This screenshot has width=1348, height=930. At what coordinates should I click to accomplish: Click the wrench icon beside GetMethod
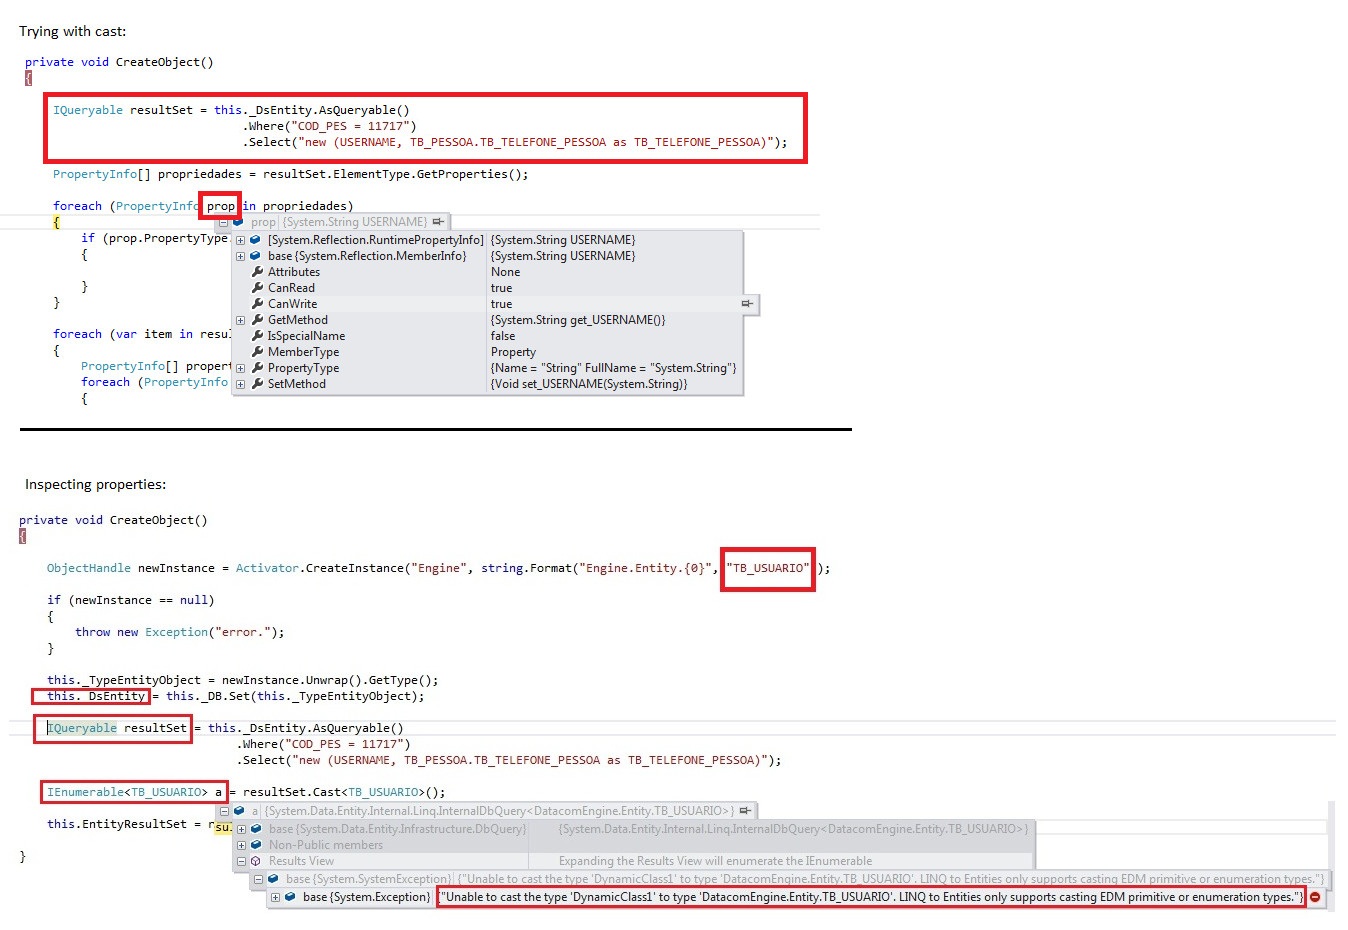point(257,320)
